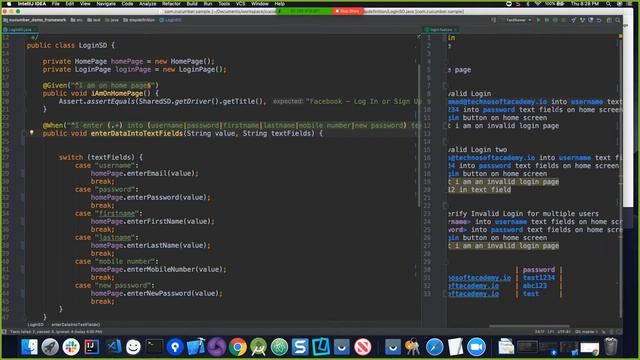Screen dimensions: 640x360
Task: Collapse feature file fold marker at line 33
Action: (x=445, y=293)
